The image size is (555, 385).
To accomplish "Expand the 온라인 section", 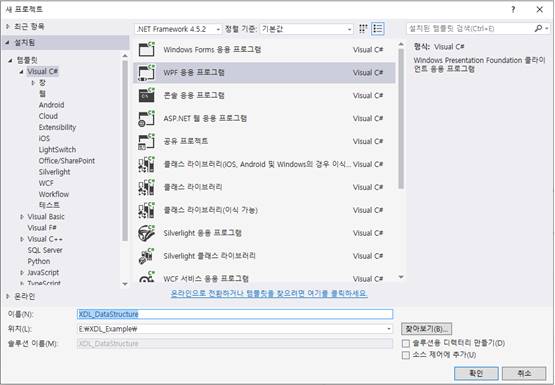I will [x=8, y=296].
